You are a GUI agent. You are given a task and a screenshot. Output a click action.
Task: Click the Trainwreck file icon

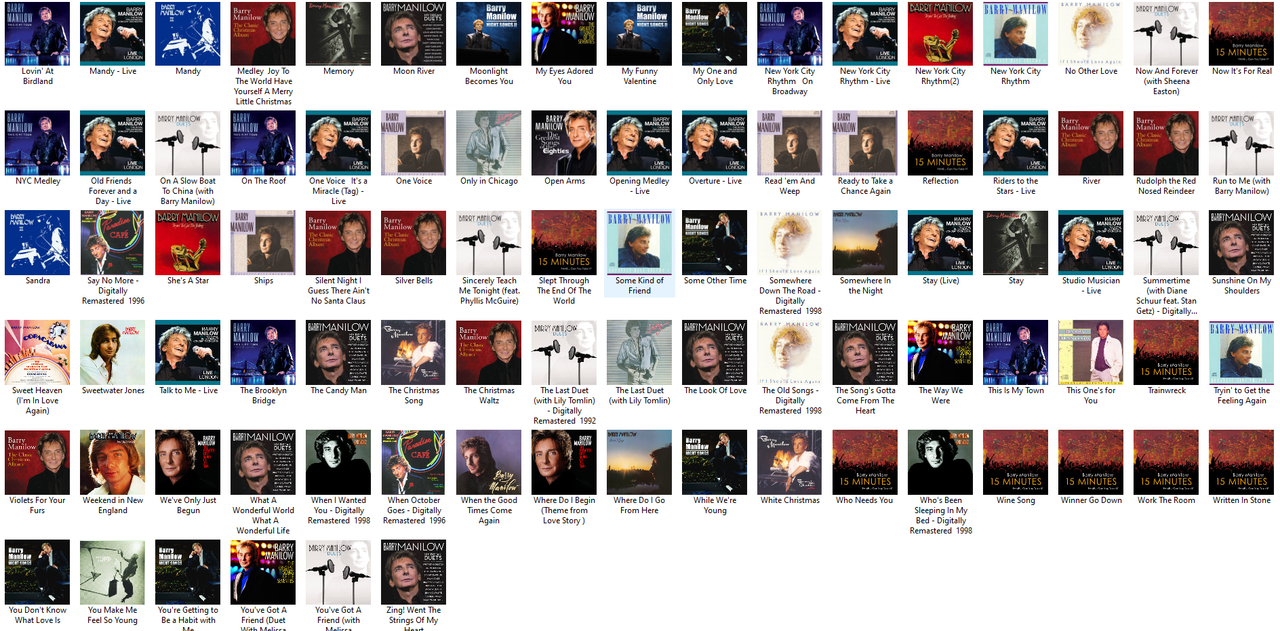[1166, 353]
